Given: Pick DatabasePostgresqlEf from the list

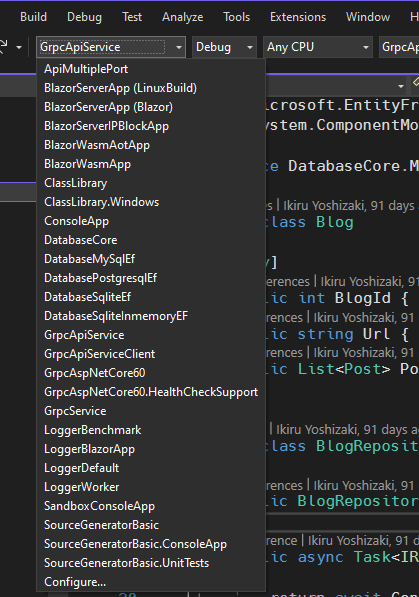Looking at the screenshot, I should click(151, 278).
